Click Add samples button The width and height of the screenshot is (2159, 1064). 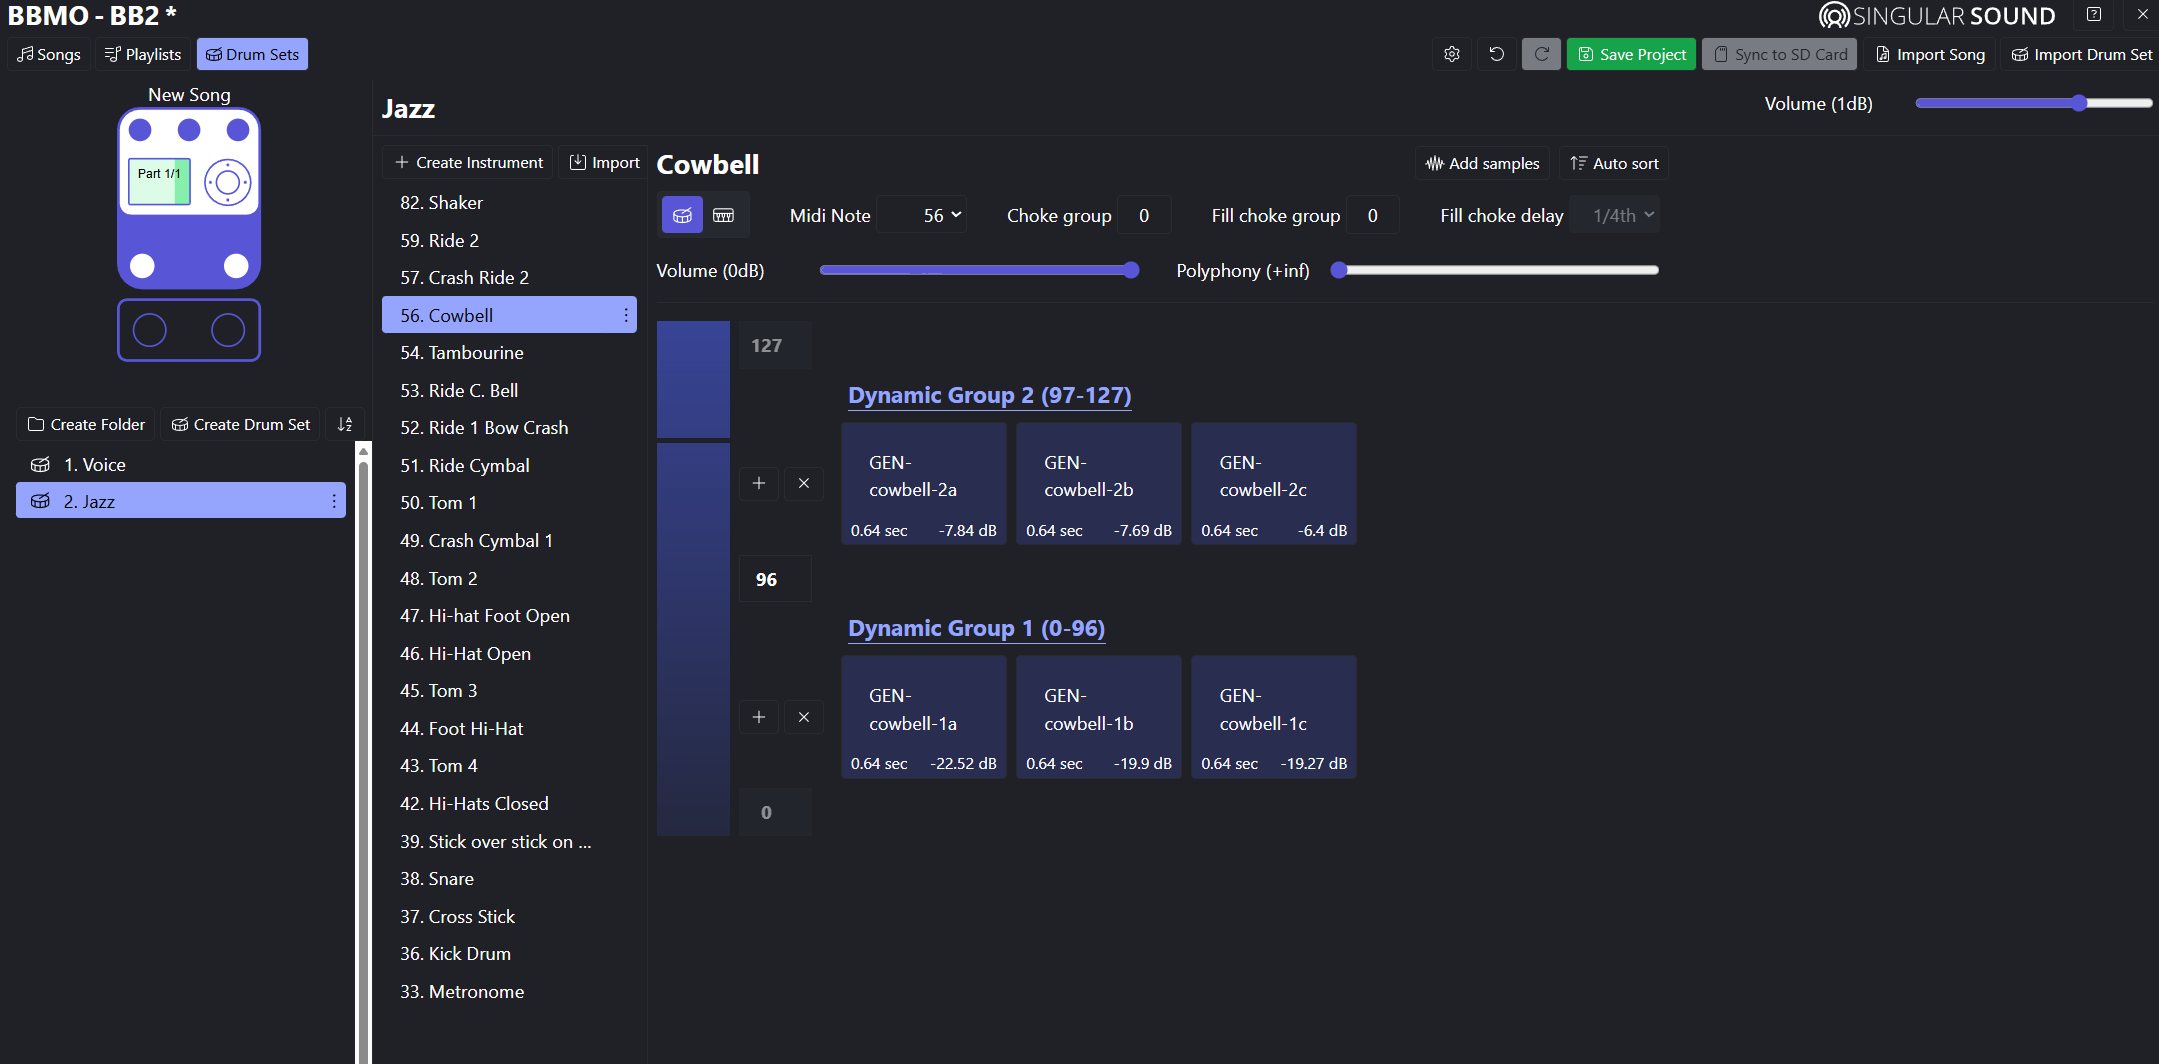point(1482,163)
